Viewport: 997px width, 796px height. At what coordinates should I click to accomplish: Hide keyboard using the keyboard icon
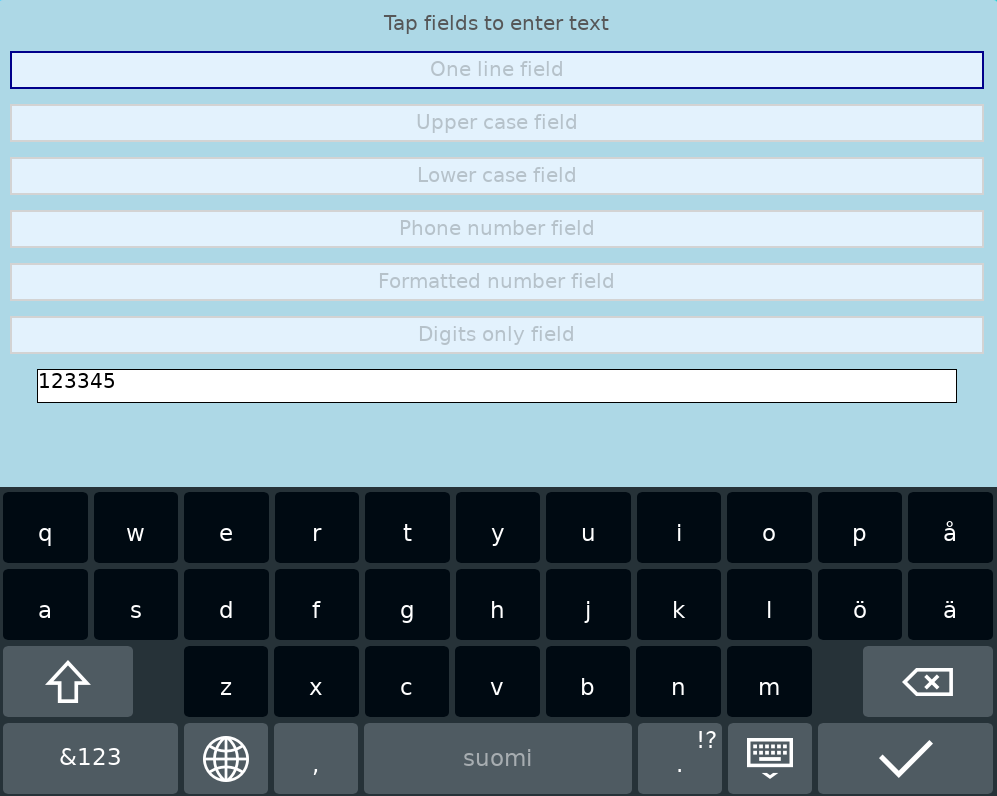[x=769, y=759]
